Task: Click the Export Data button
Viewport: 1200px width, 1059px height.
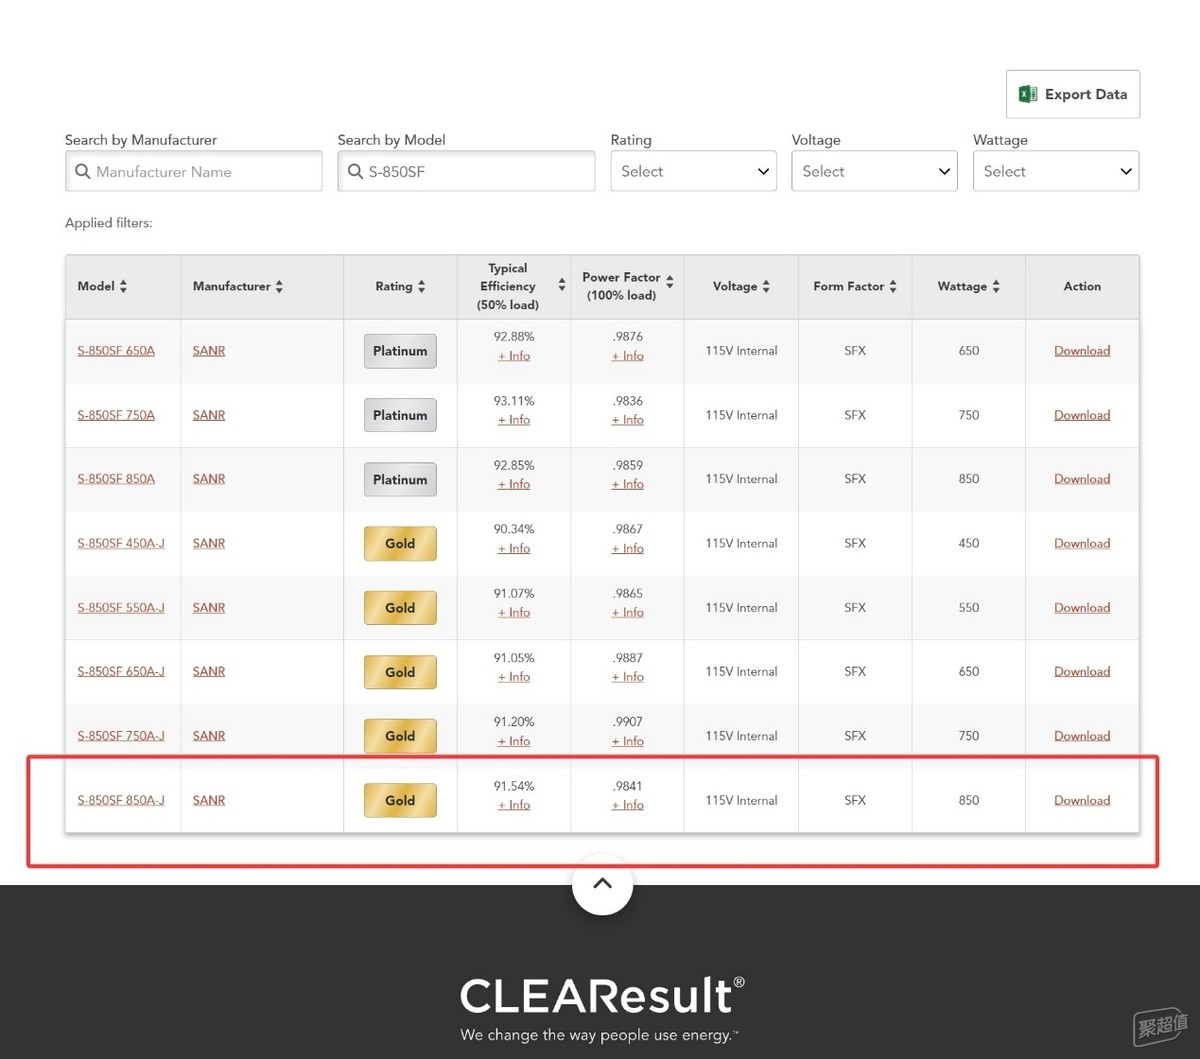Action: pyautogui.click(x=1073, y=94)
